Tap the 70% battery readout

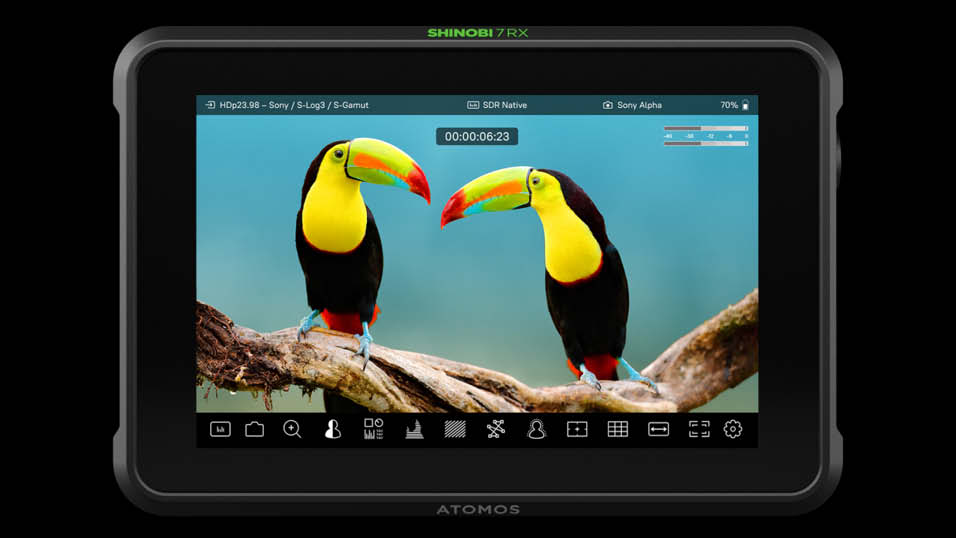pos(729,105)
